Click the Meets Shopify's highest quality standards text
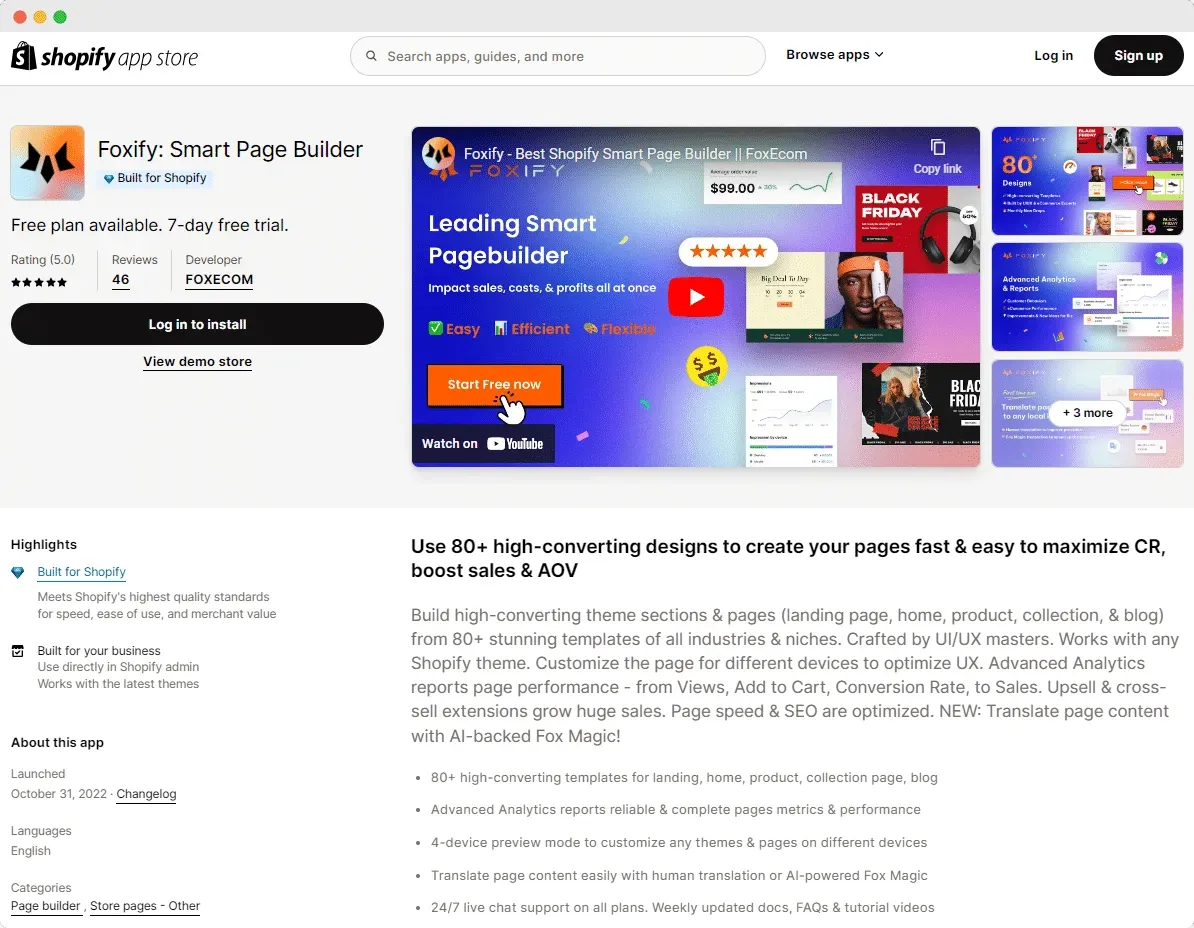Viewport: 1194px width, 928px height. (156, 605)
